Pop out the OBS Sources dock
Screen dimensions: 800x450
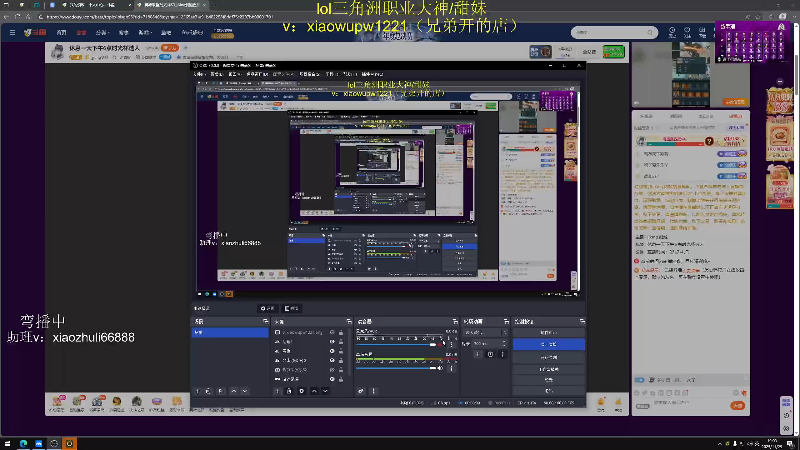coord(349,321)
